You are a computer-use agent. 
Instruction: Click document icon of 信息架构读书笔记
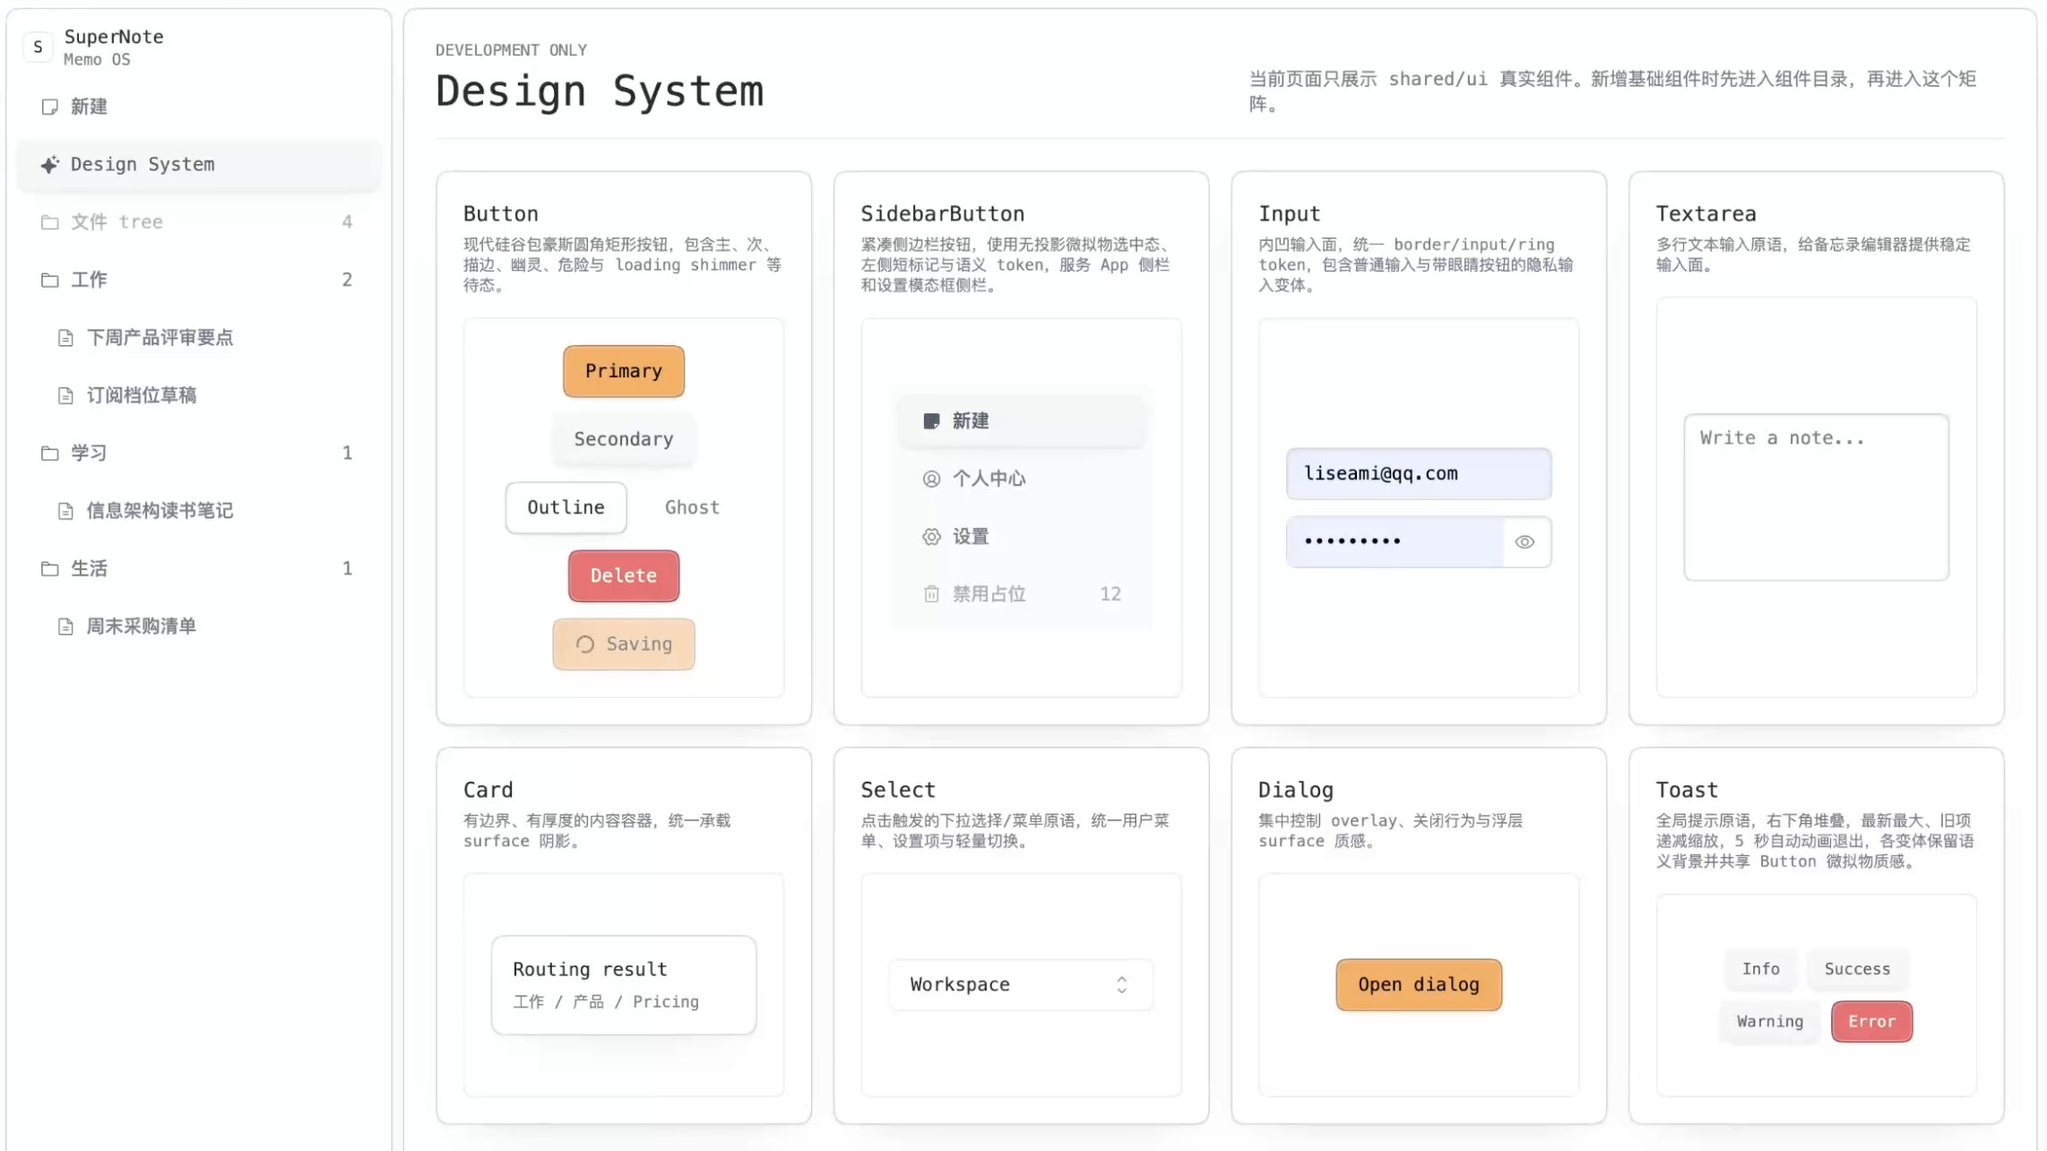[x=66, y=511]
